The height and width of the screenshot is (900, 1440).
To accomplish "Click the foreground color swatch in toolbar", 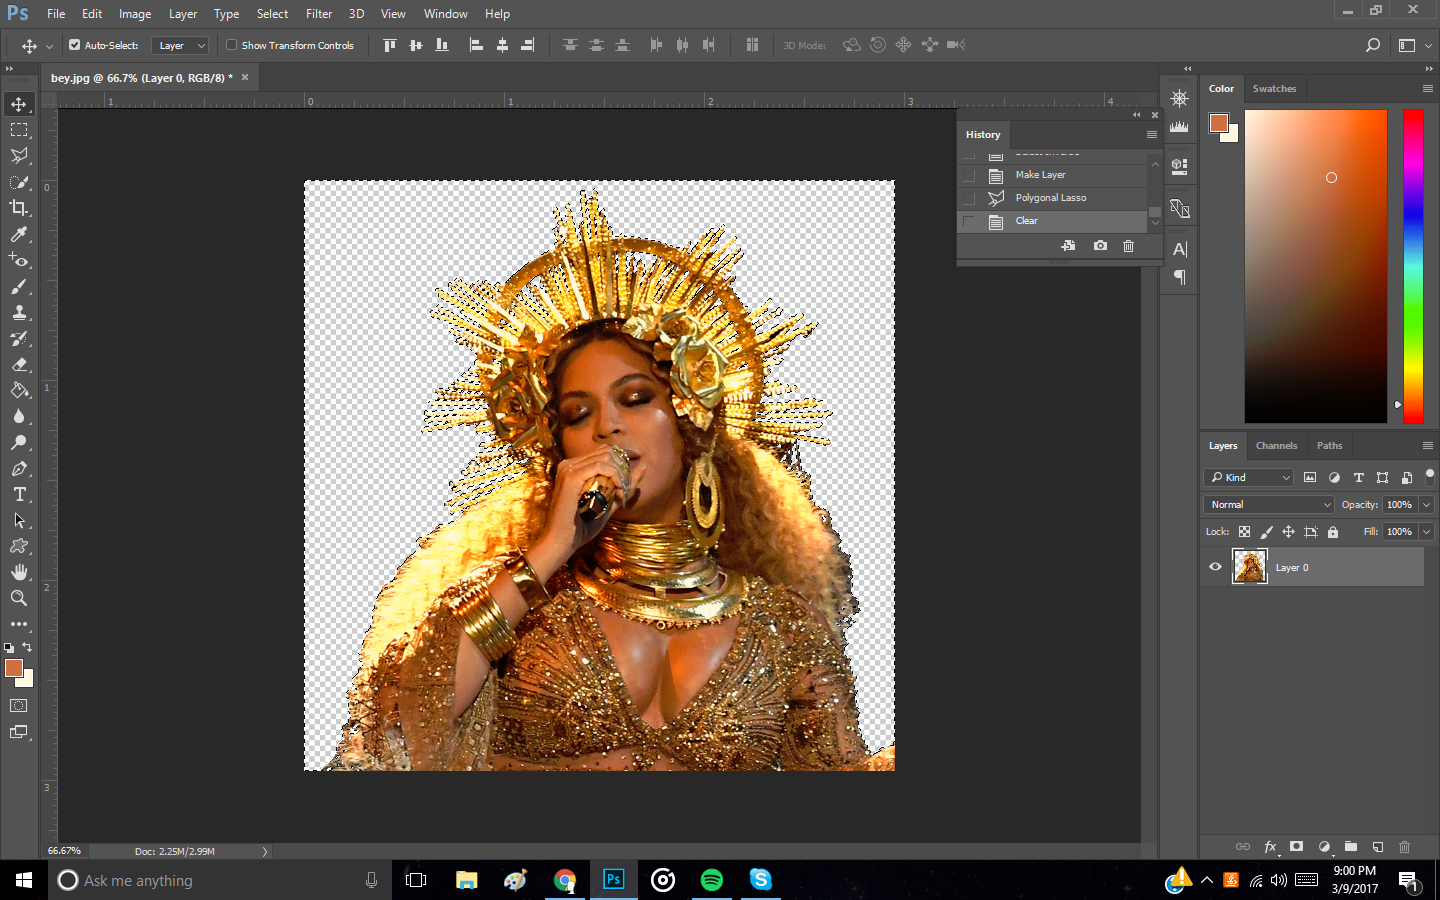I will pyautogui.click(x=13, y=668).
